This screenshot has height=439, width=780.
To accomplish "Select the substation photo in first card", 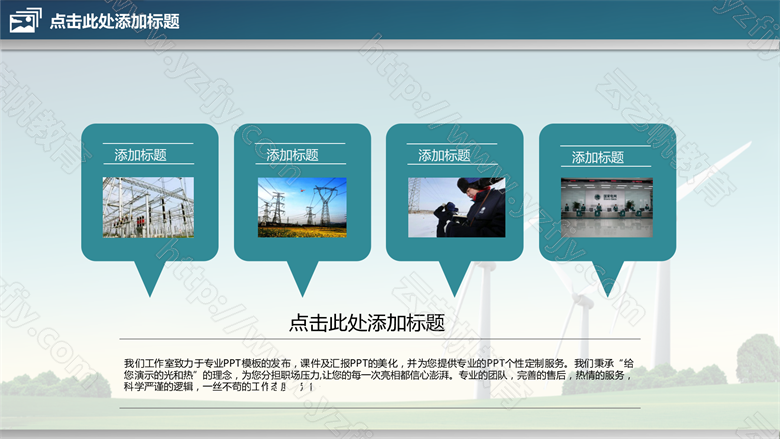I will (148, 207).
